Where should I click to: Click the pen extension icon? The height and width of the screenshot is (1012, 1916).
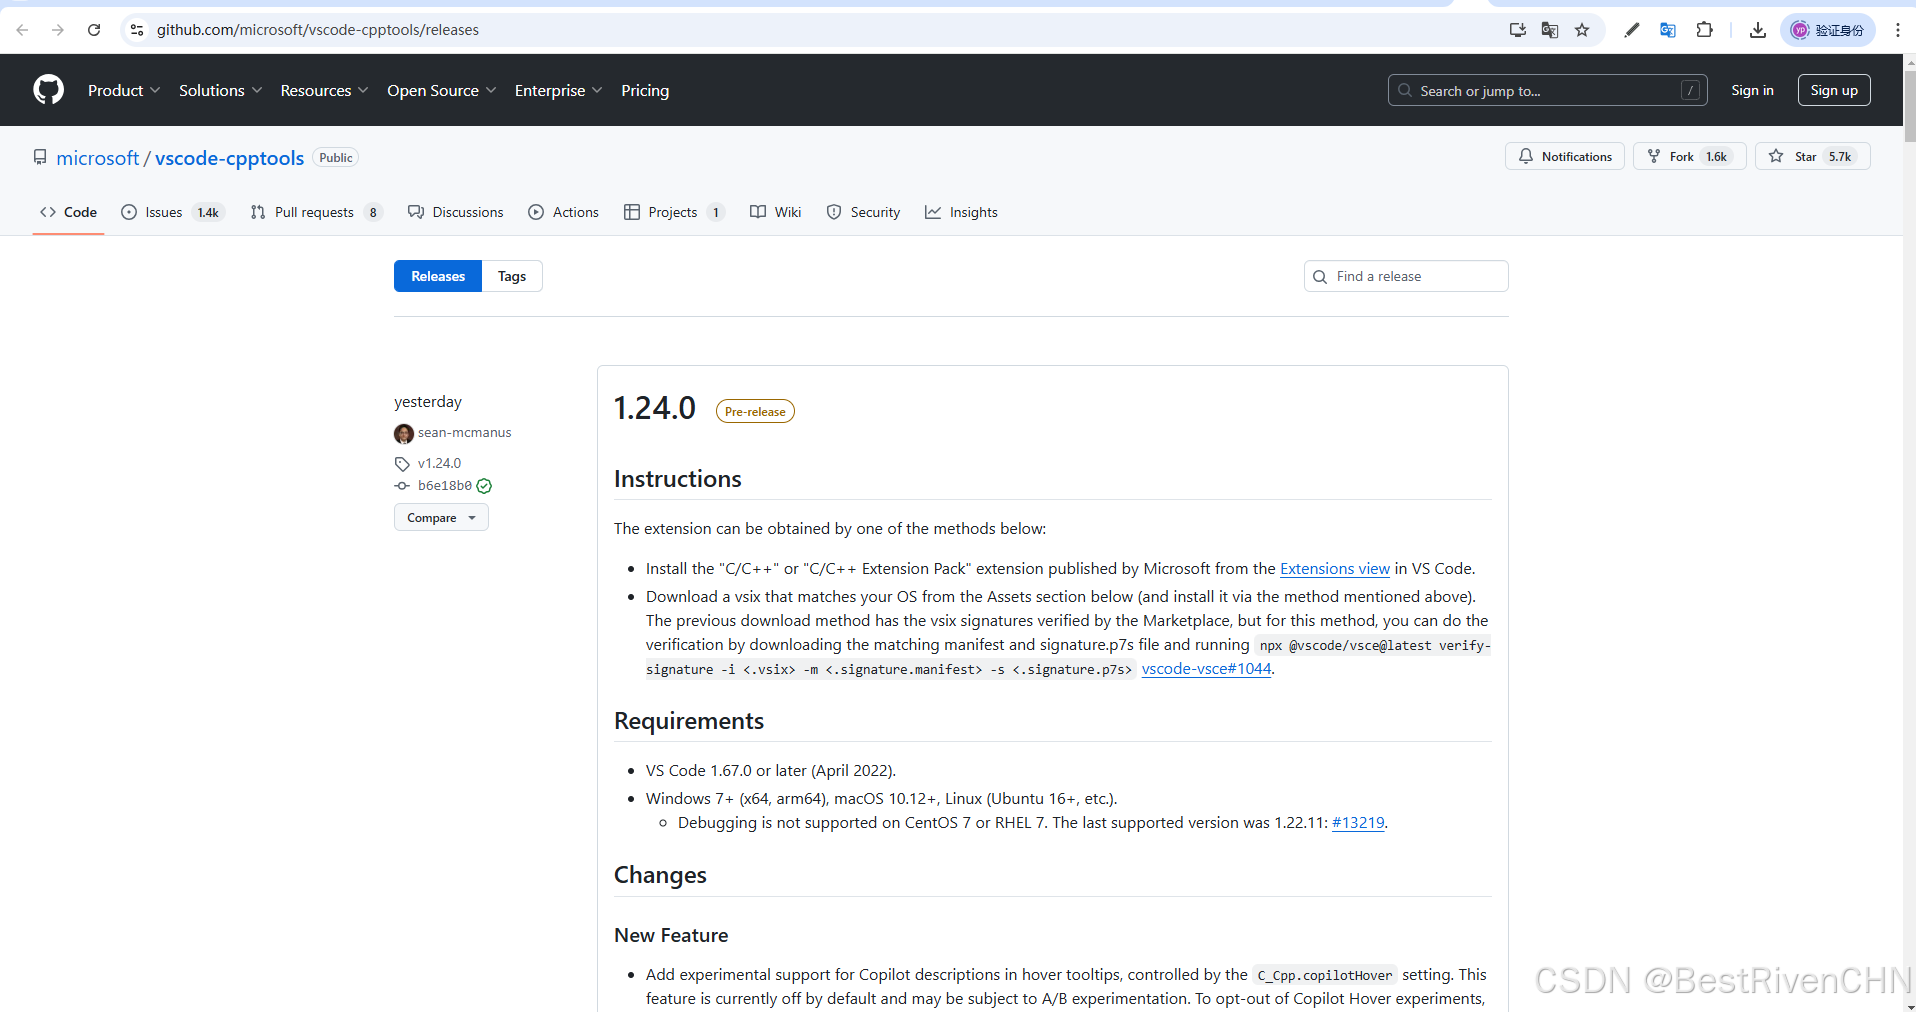[x=1631, y=30]
